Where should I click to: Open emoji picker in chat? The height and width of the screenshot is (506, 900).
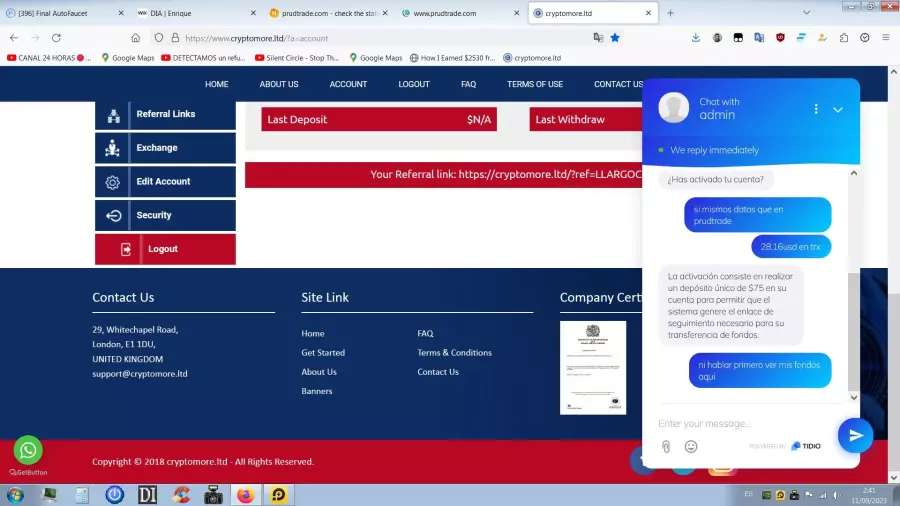691,446
